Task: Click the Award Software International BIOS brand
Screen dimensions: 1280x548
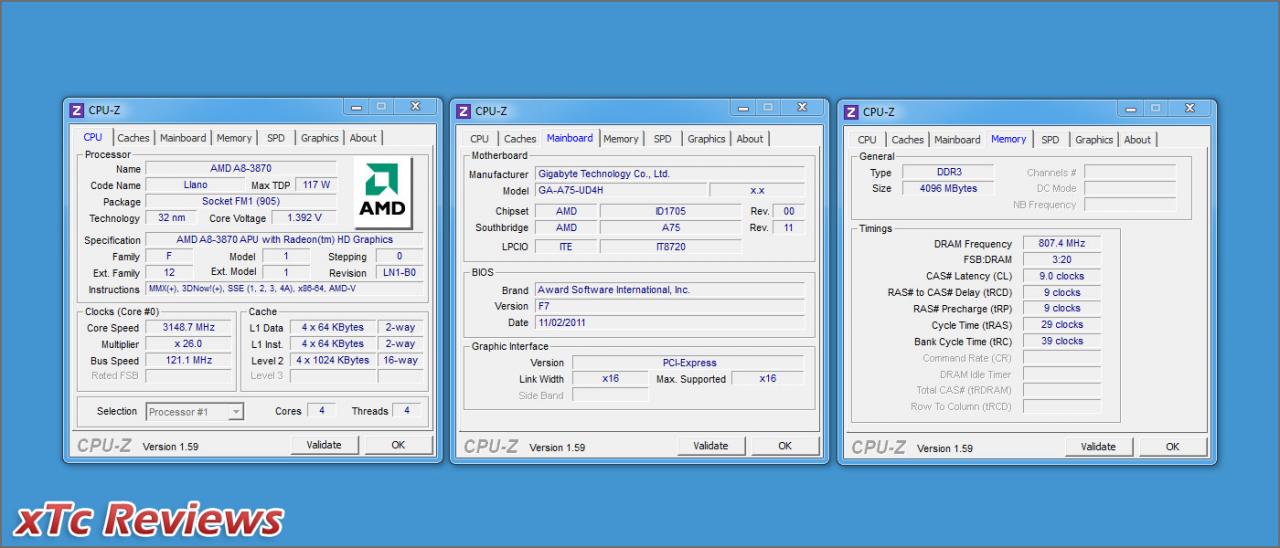Action: [669, 290]
